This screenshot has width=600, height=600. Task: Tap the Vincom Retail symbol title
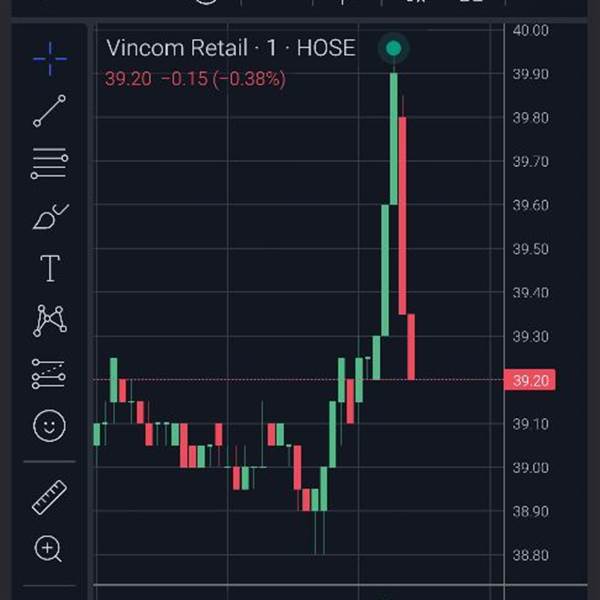[230, 48]
